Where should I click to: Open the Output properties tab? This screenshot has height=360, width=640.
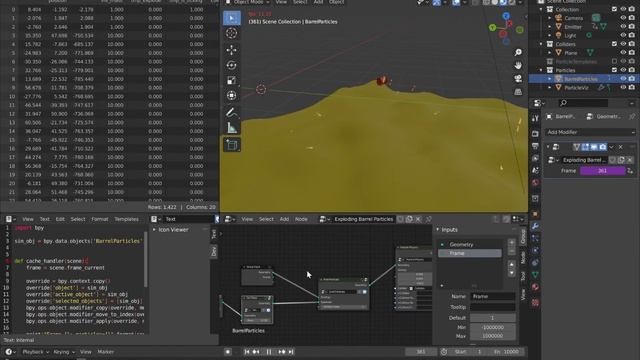pyautogui.click(x=535, y=146)
